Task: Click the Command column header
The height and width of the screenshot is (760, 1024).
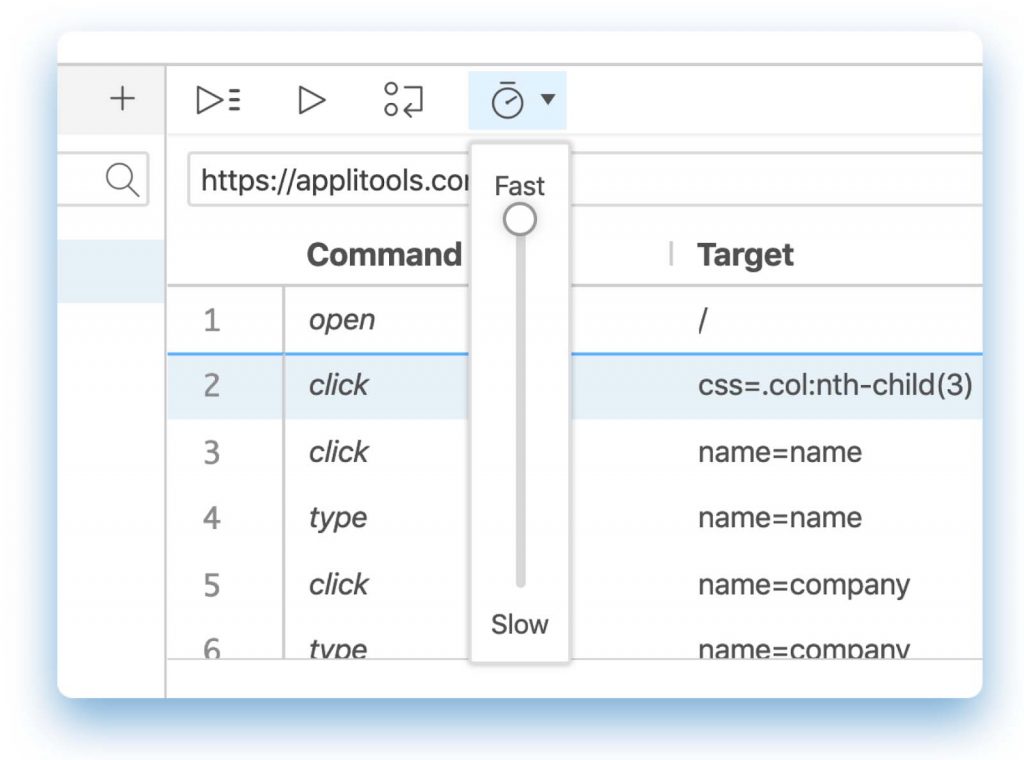Action: tap(383, 255)
